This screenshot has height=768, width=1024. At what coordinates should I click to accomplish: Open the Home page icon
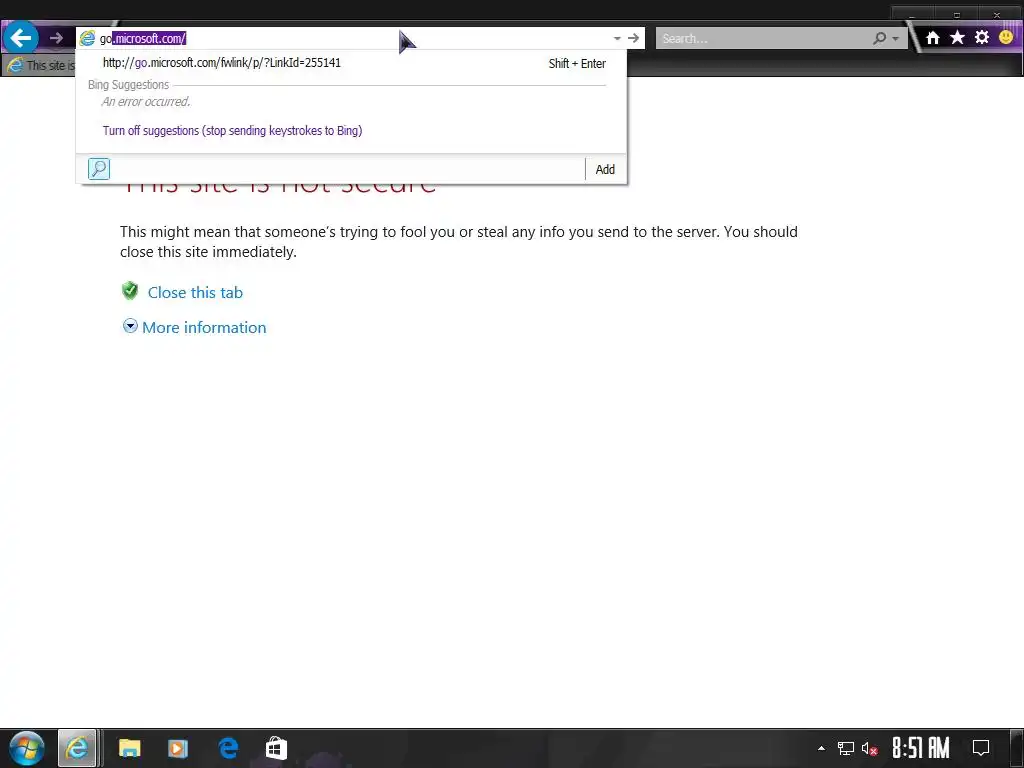[x=933, y=38]
